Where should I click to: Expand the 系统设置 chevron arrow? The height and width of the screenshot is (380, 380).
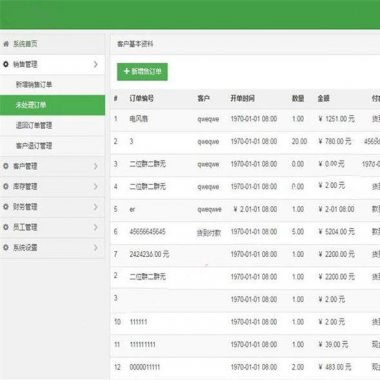click(96, 248)
